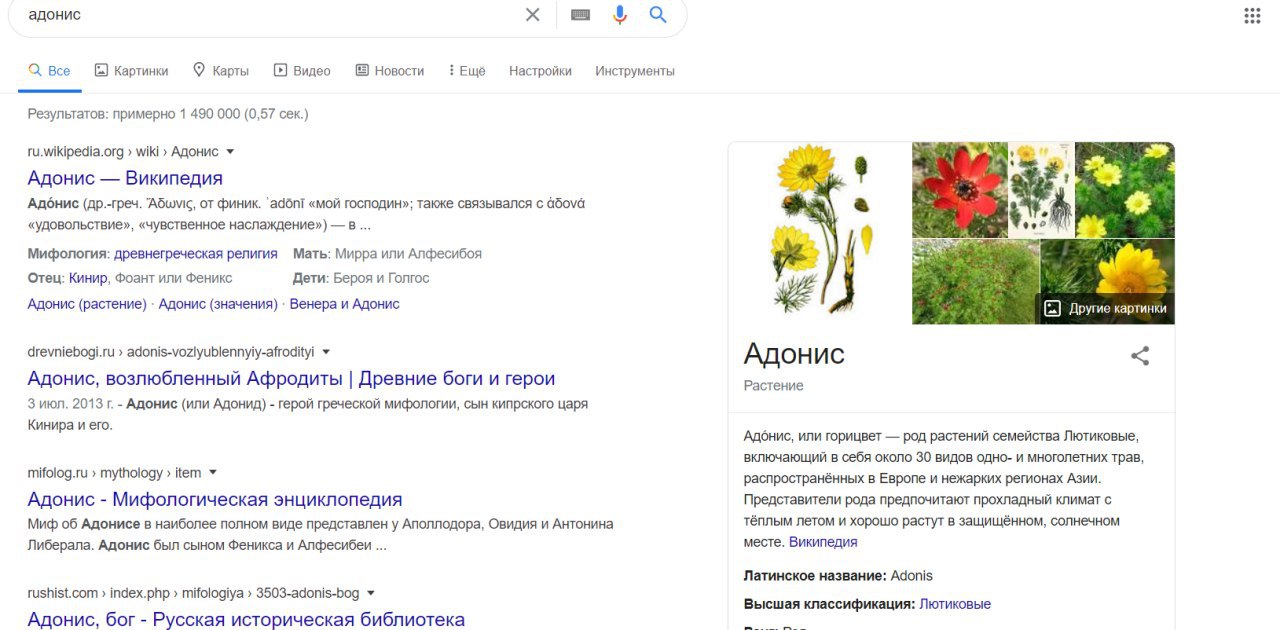Open Адонис, возлюбленный Афродиты result
Image resolution: width=1280 pixels, height=630 pixels.
point(291,379)
